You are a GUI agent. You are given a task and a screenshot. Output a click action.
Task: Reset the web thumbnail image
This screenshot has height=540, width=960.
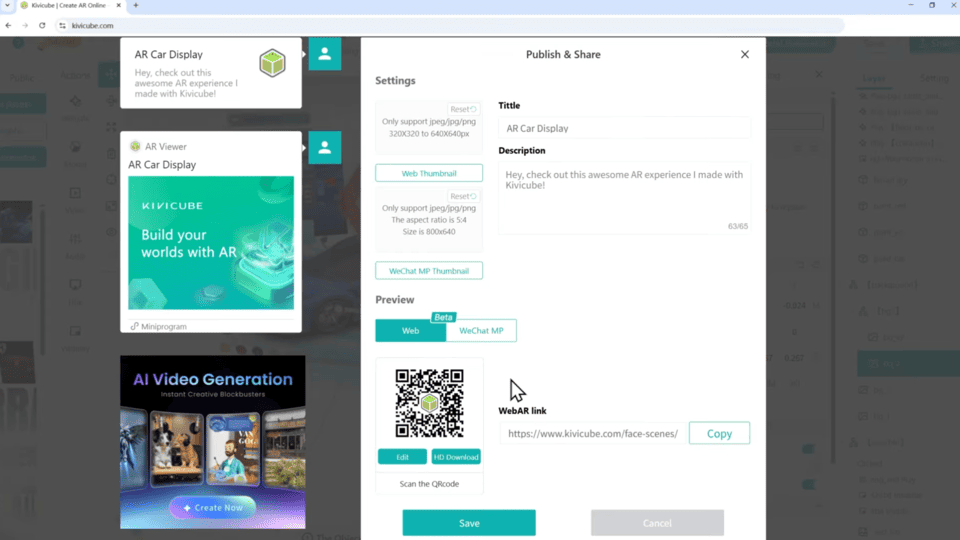[463, 109]
